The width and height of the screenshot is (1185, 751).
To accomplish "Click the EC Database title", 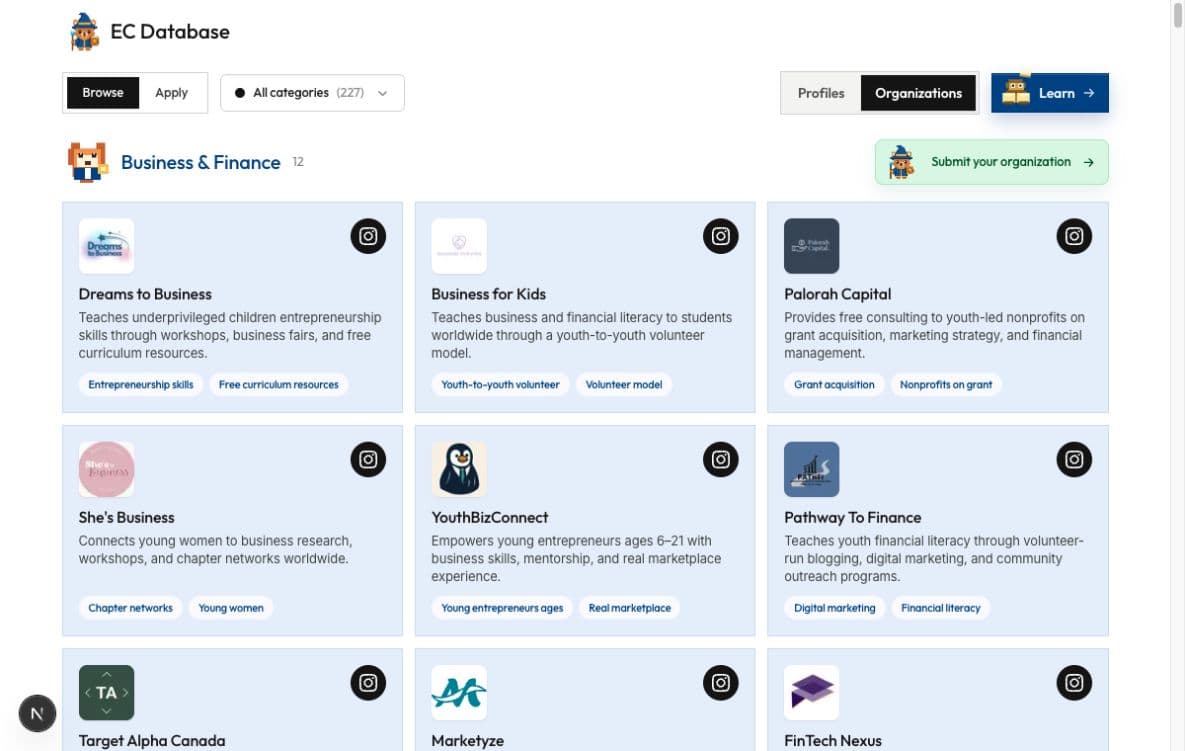I will [x=170, y=32].
